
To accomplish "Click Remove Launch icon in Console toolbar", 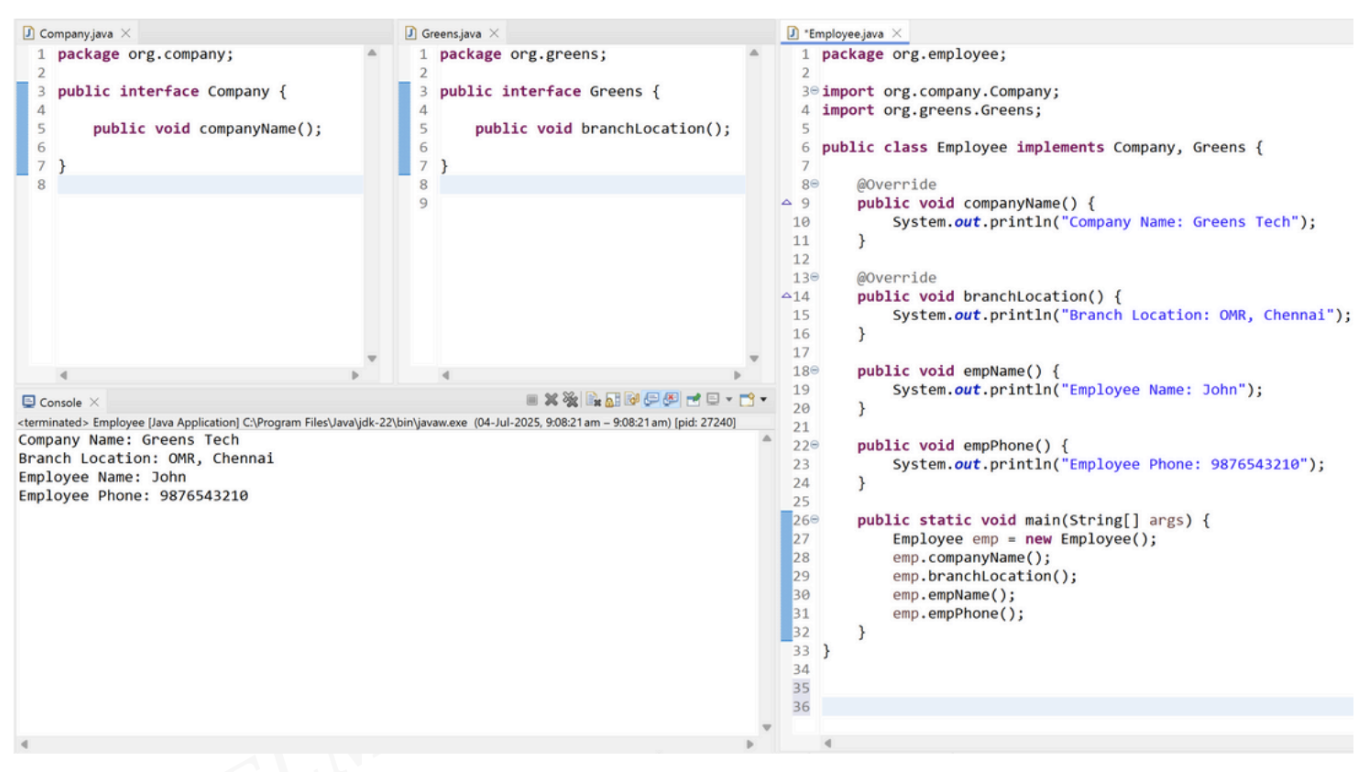I will [550, 401].
